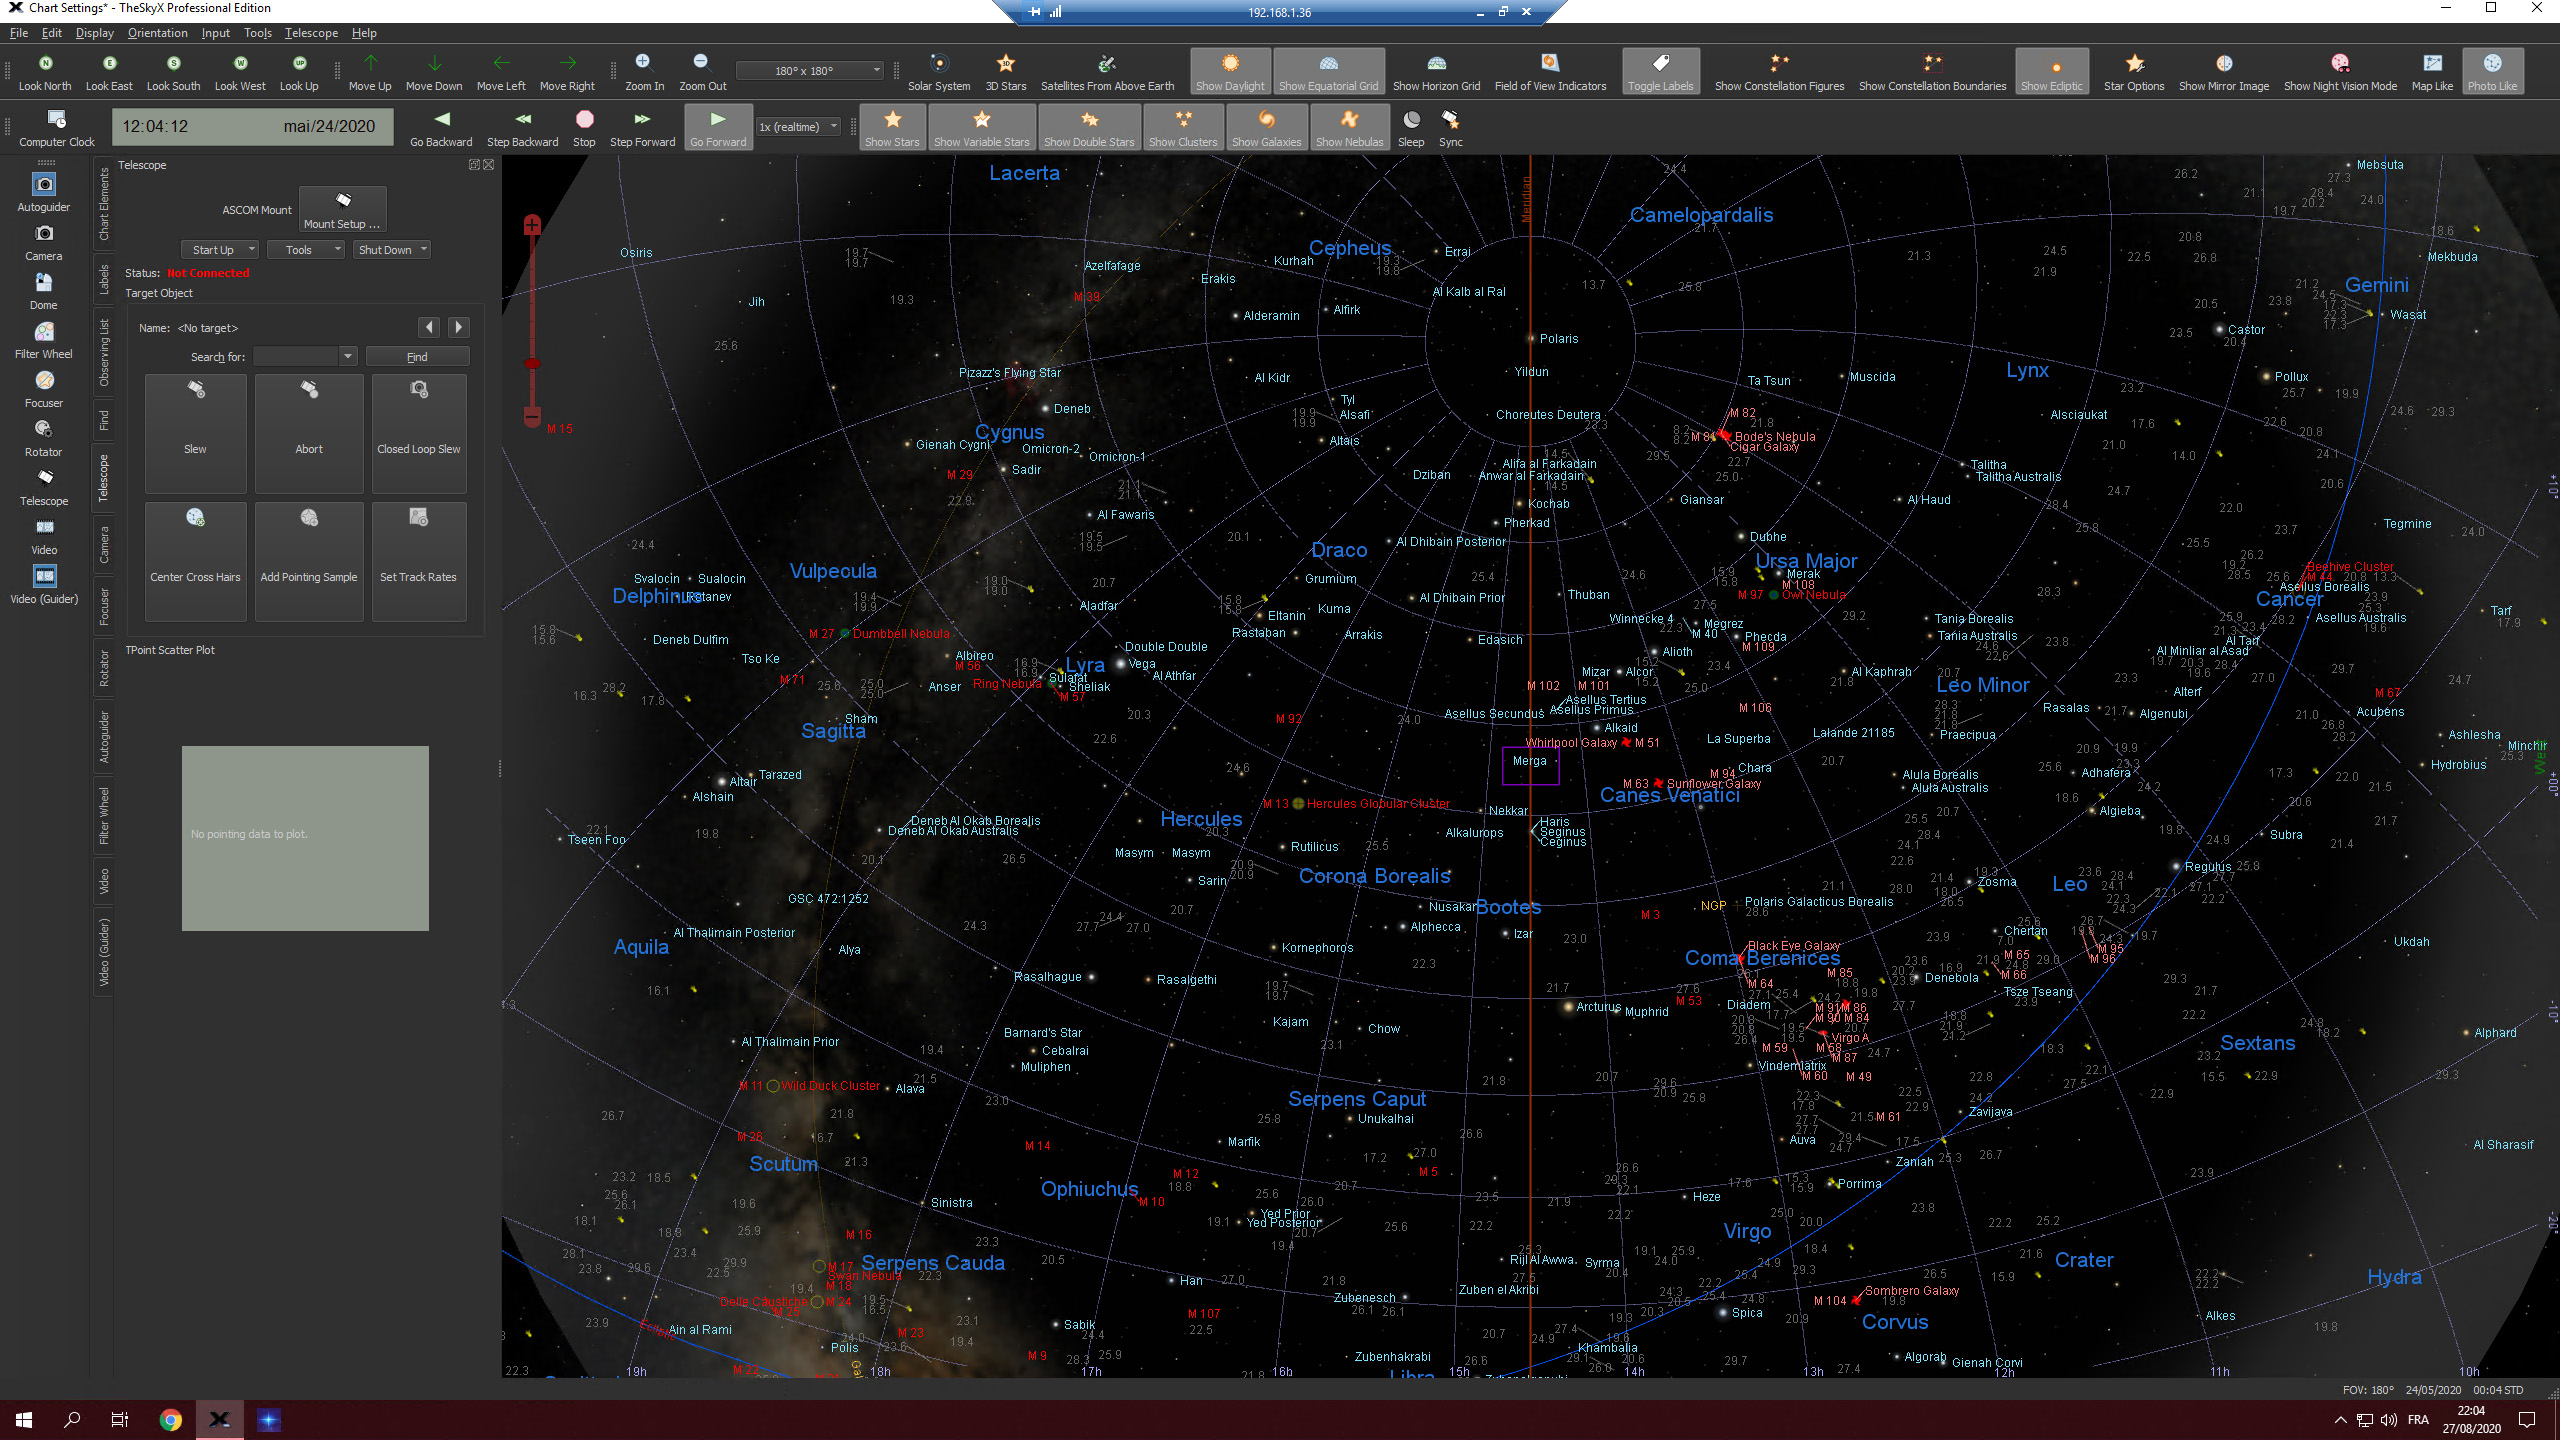
Task: Toggle Field of View Indicators
Action: pos(1550,72)
